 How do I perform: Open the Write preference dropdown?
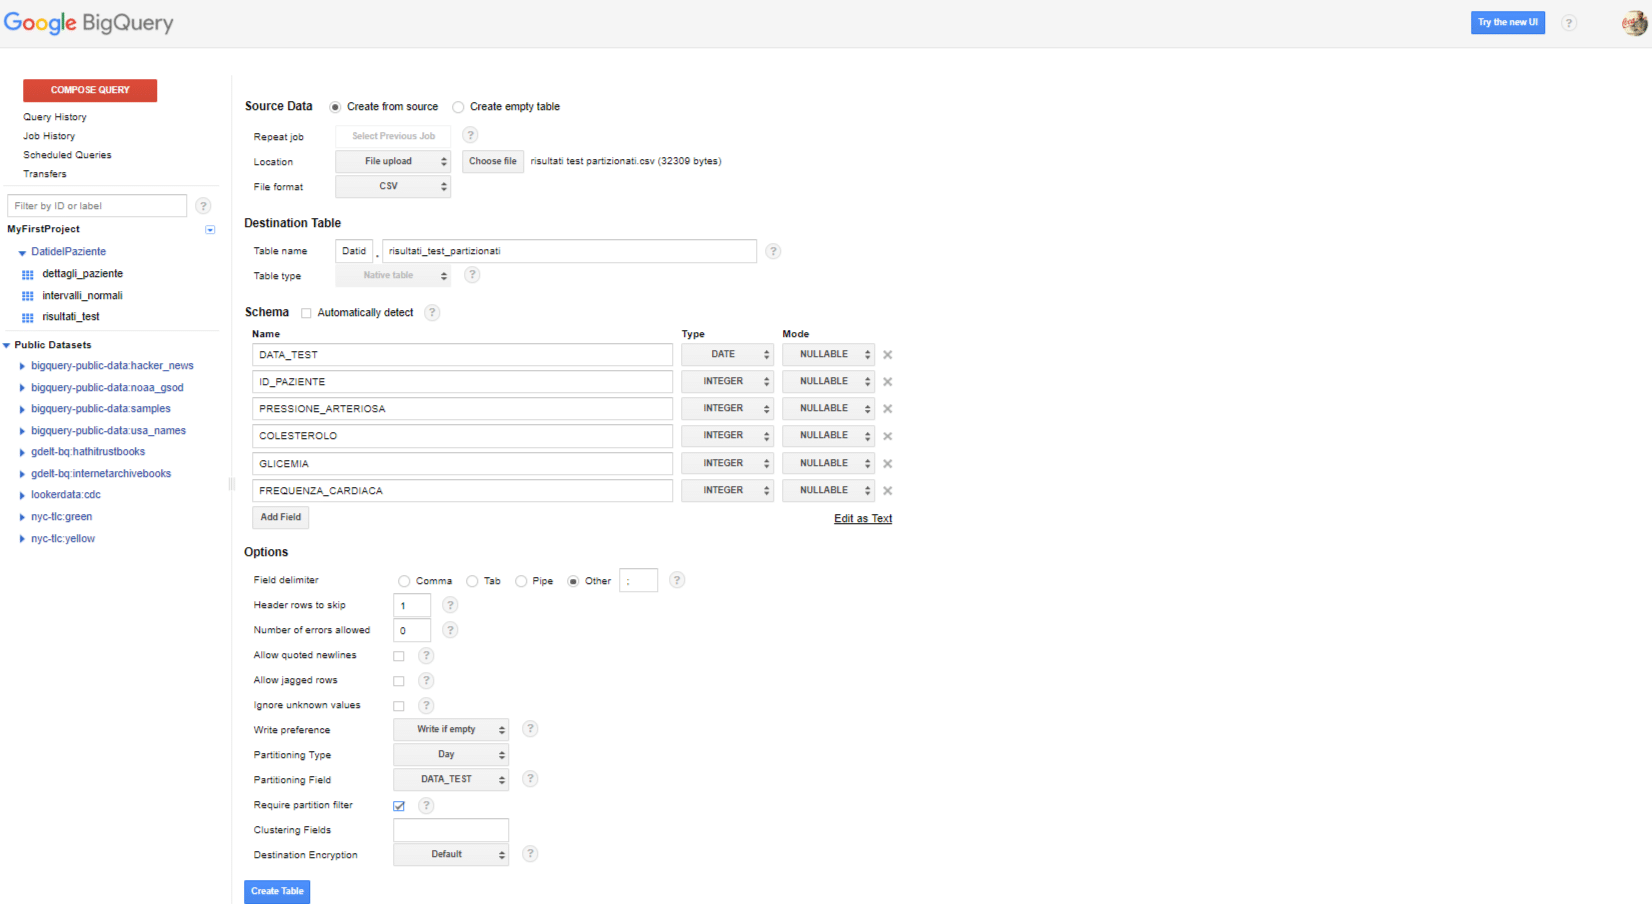[451, 729]
